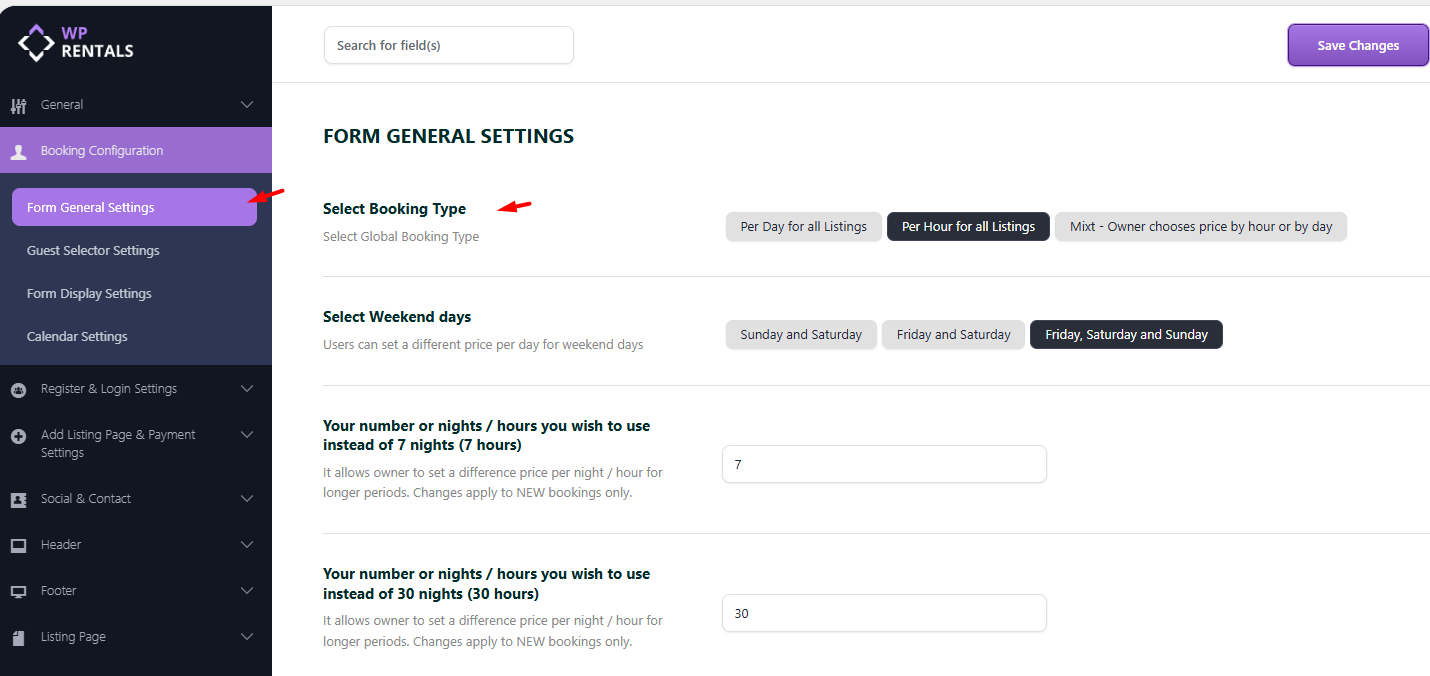Set weekend to Sunday and Saturday
1430x676 pixels.
pos(800,335)
